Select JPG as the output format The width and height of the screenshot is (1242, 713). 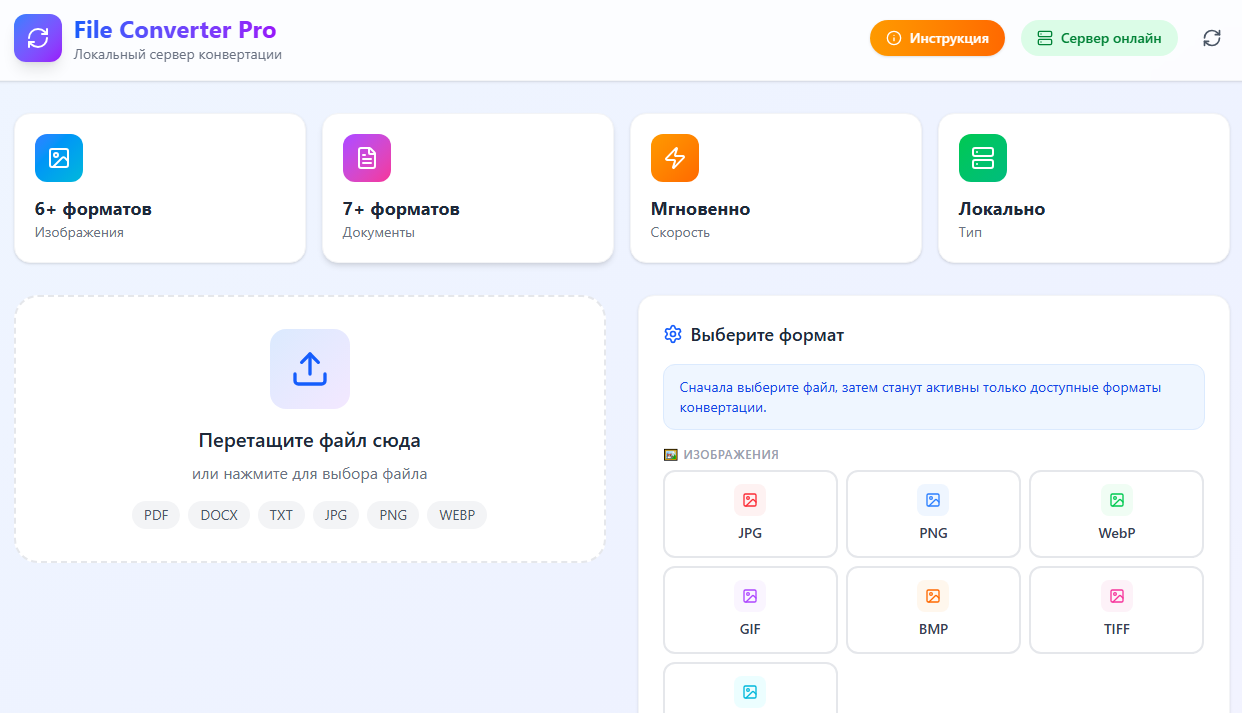tap(750, 514)
